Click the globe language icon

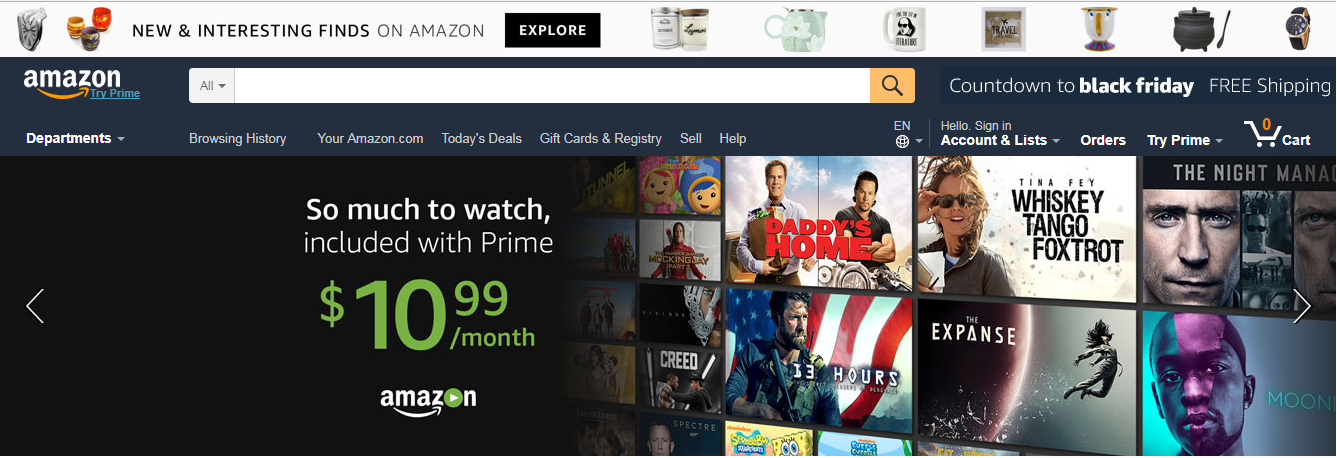(x=903, y=141)
